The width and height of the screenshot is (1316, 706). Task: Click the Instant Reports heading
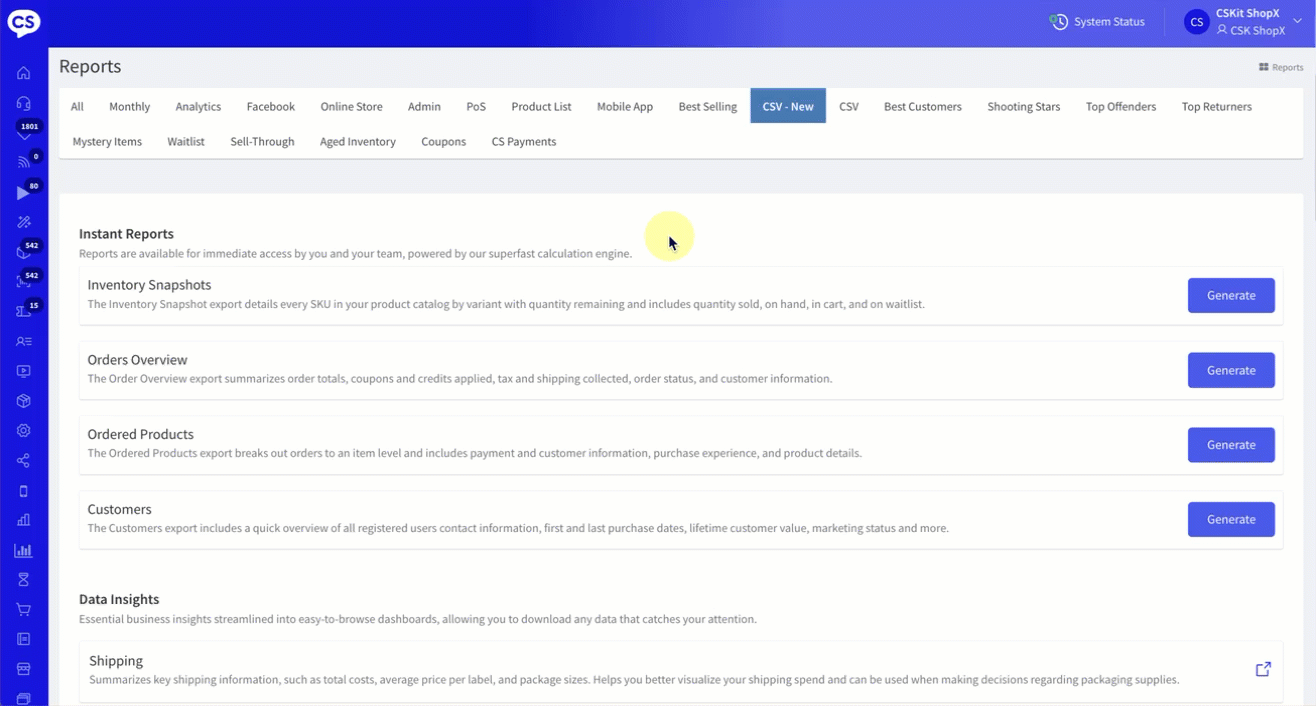coord(126,234)
